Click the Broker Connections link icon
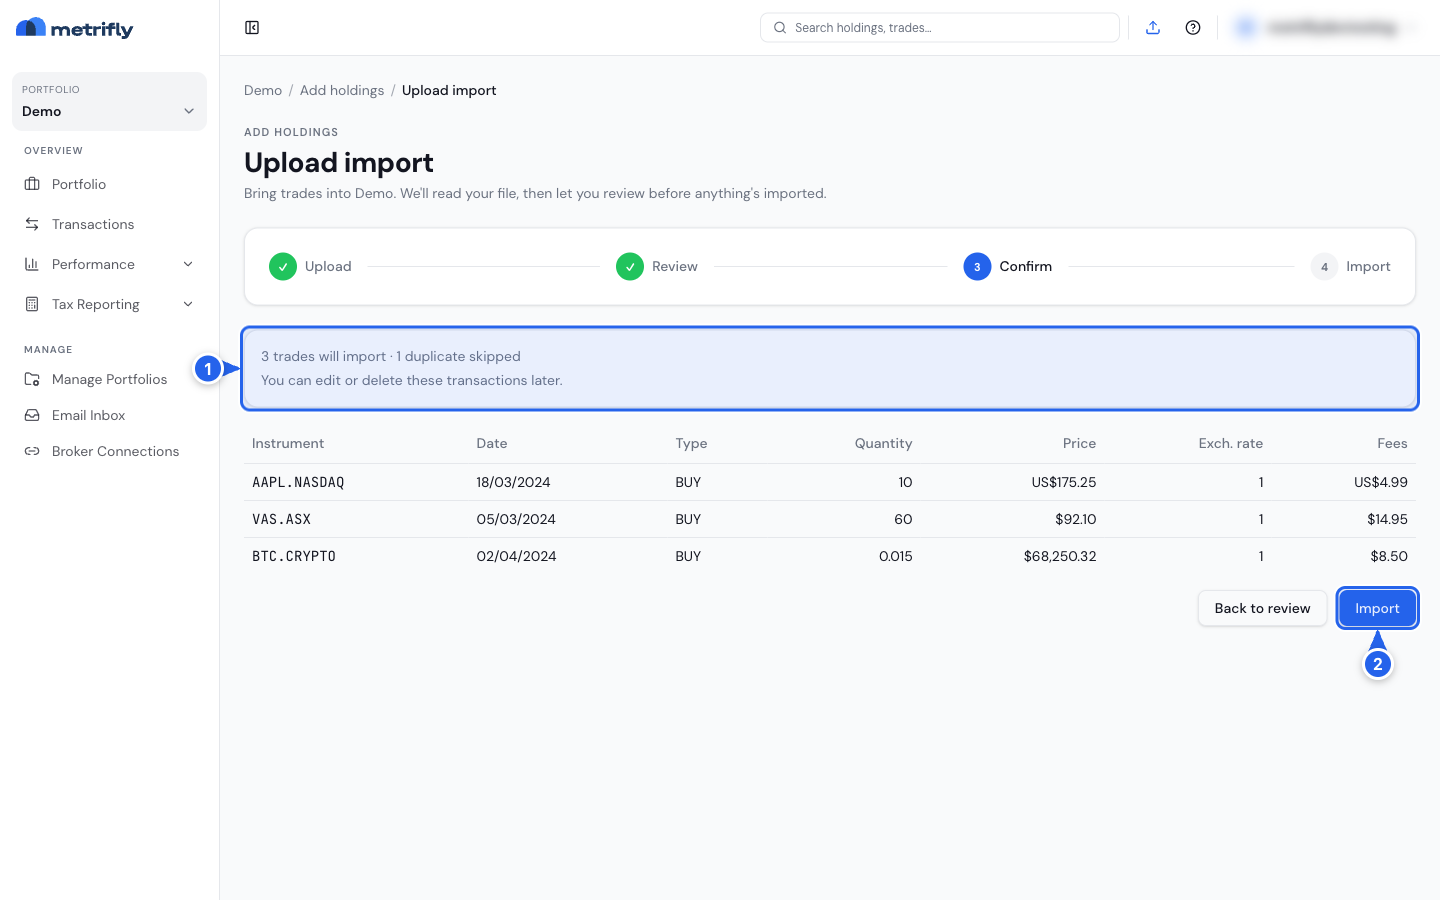The width and height of the screenshot is (1440, 900). [32, 451]
